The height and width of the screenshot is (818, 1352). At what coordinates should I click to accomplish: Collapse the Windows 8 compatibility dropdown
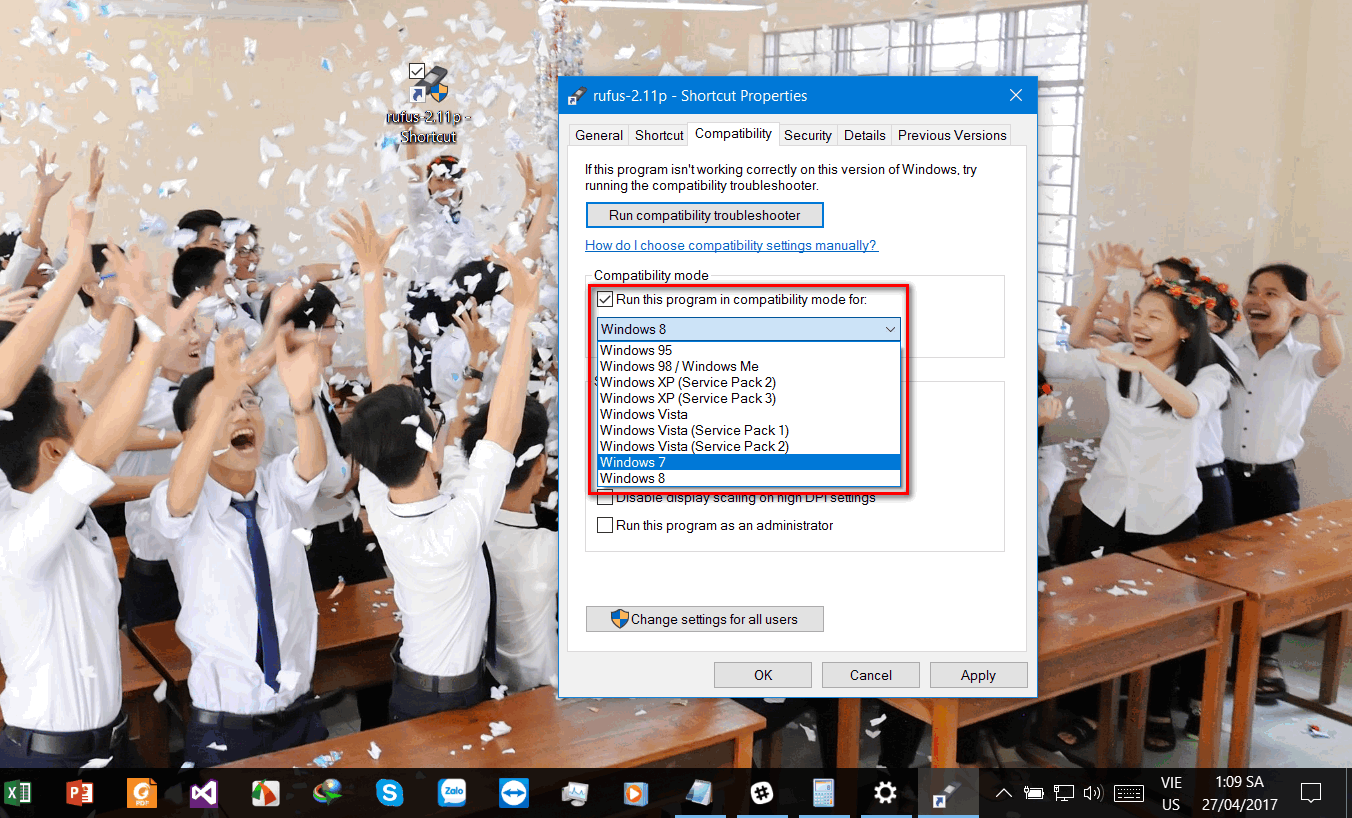749,329
